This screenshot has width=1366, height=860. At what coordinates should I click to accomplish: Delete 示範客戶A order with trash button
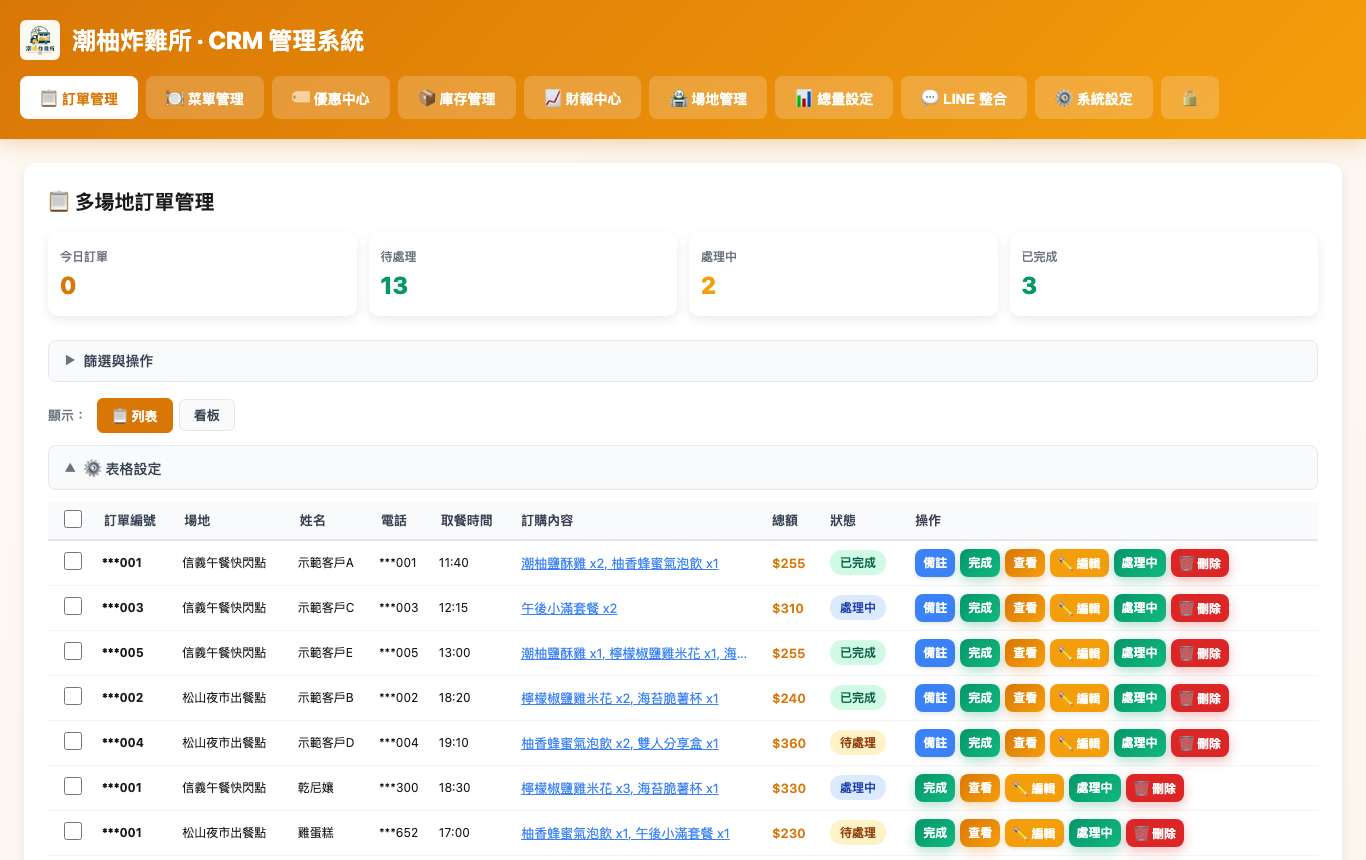[1200, 563]
